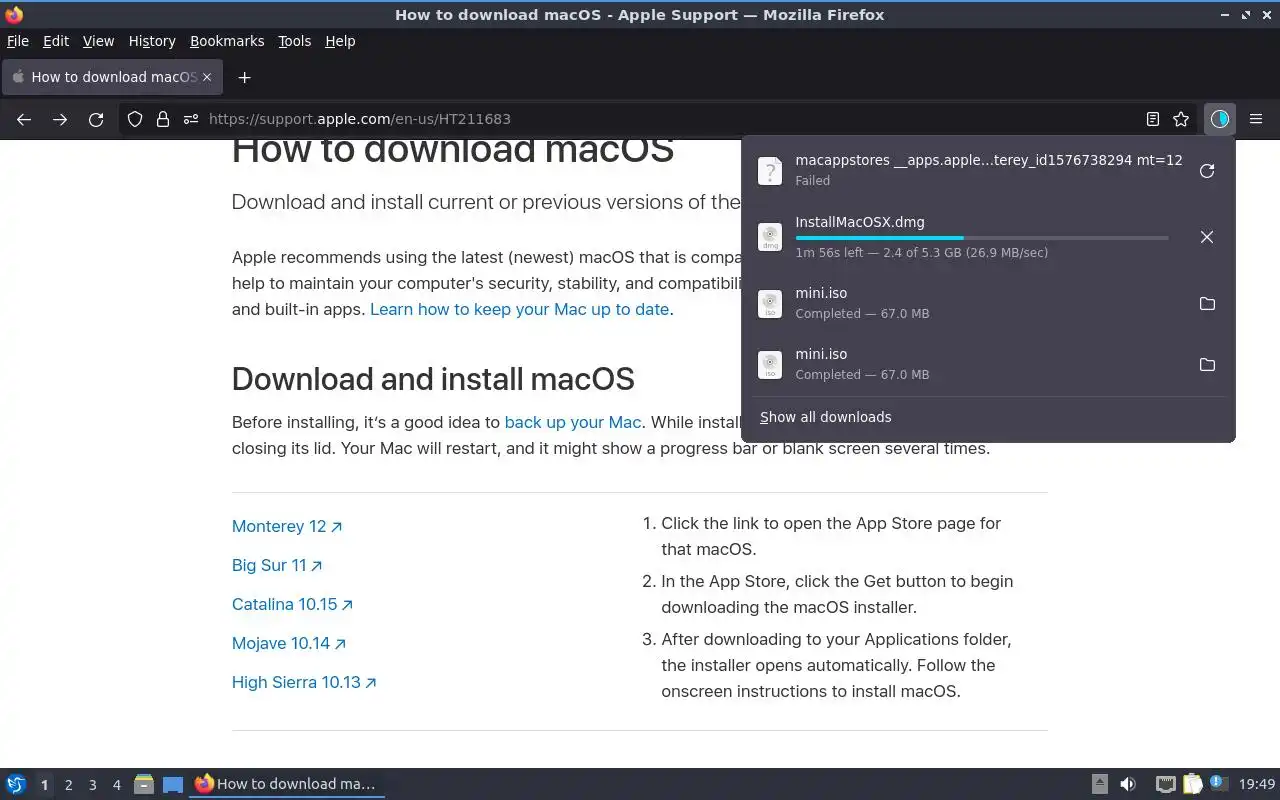Switch to workspace 4
Viewport: 1280px width, 800px height.
(x=116, y=785)
